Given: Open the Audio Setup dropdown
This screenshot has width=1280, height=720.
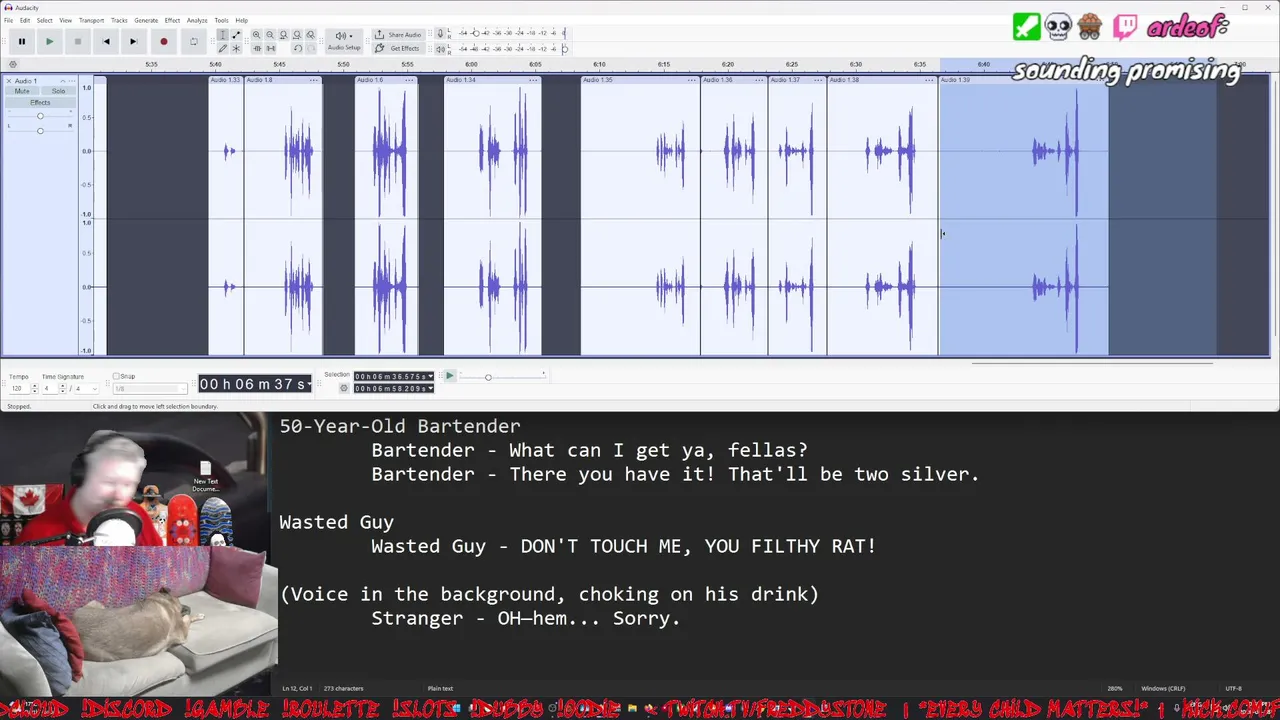Looking at the screenshot, I should coord(344,41).
